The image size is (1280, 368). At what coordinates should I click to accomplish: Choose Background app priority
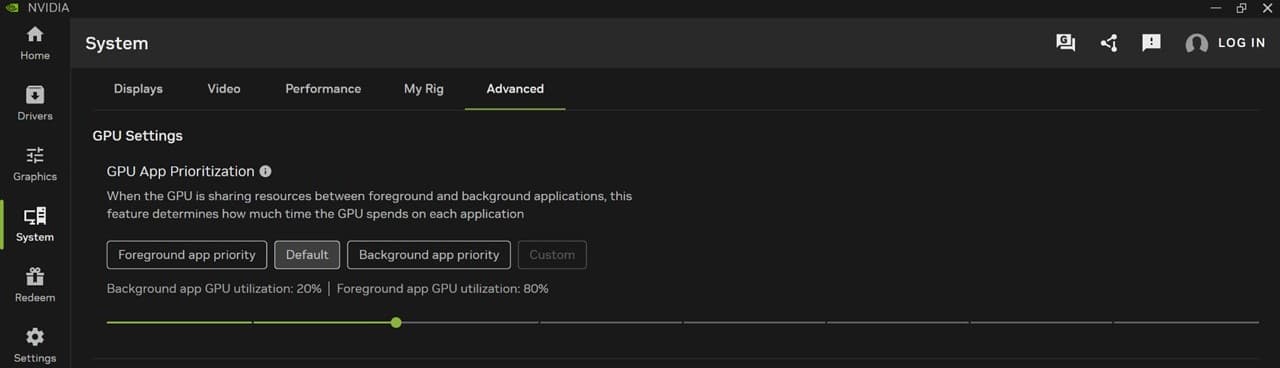tap(429, 255)
